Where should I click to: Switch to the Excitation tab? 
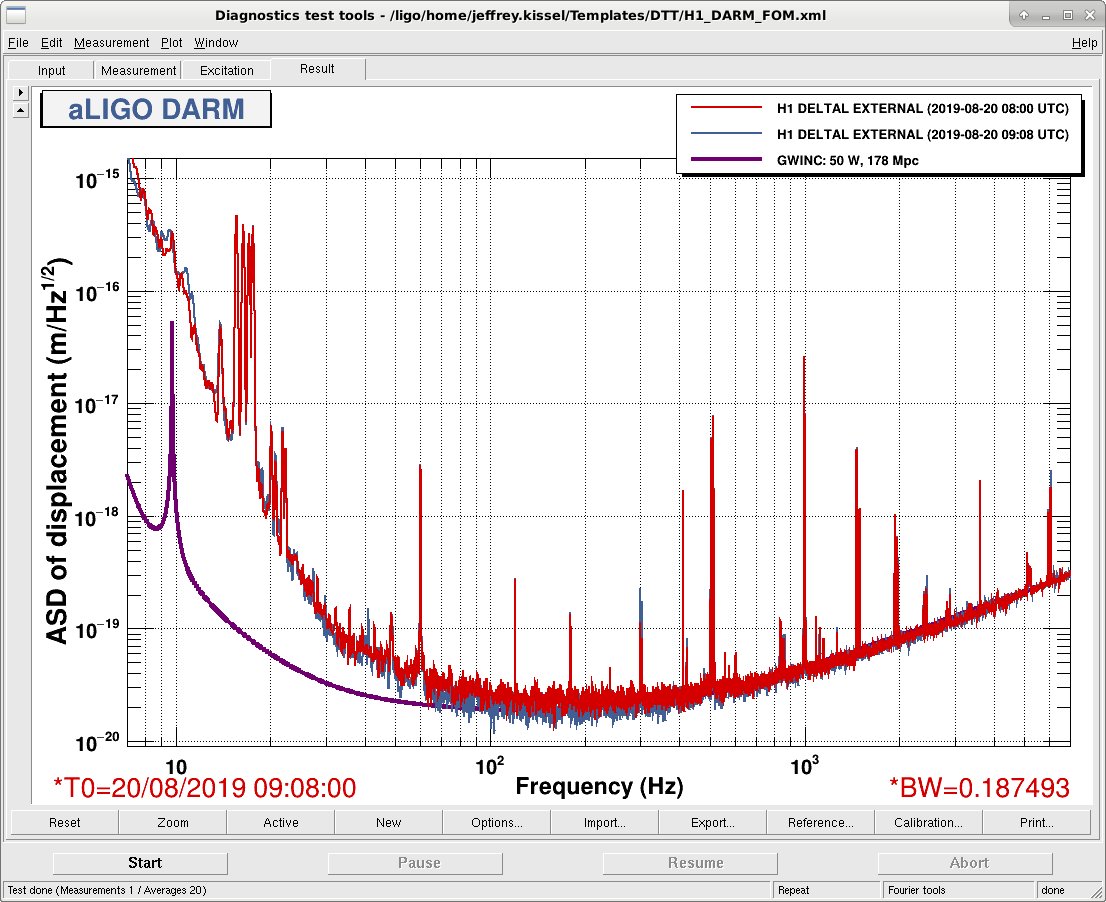click(226, 71)
